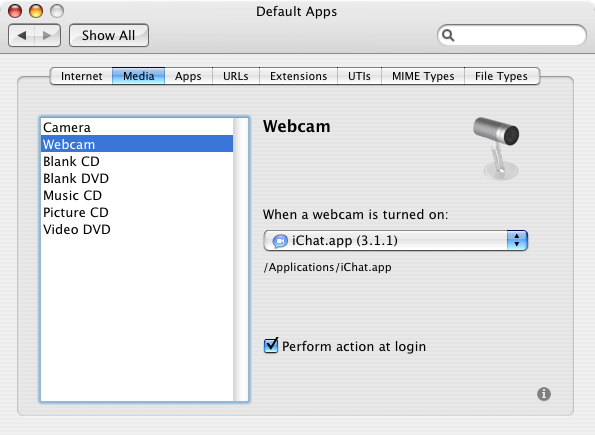Click the iChat icon in the popup menu
The width and height of the screenshot is (595, 435).
click(280, 241)
